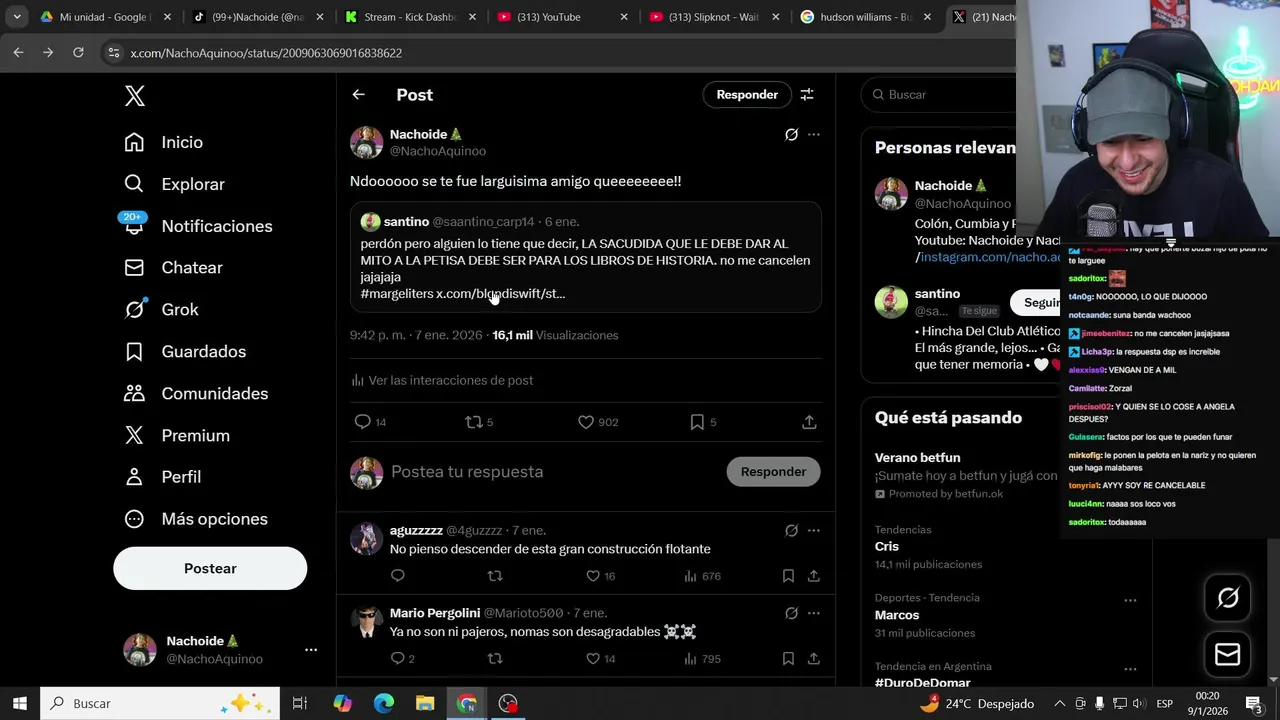
Task: Open aguzzzzz profile name
Action: pos(416,530)
